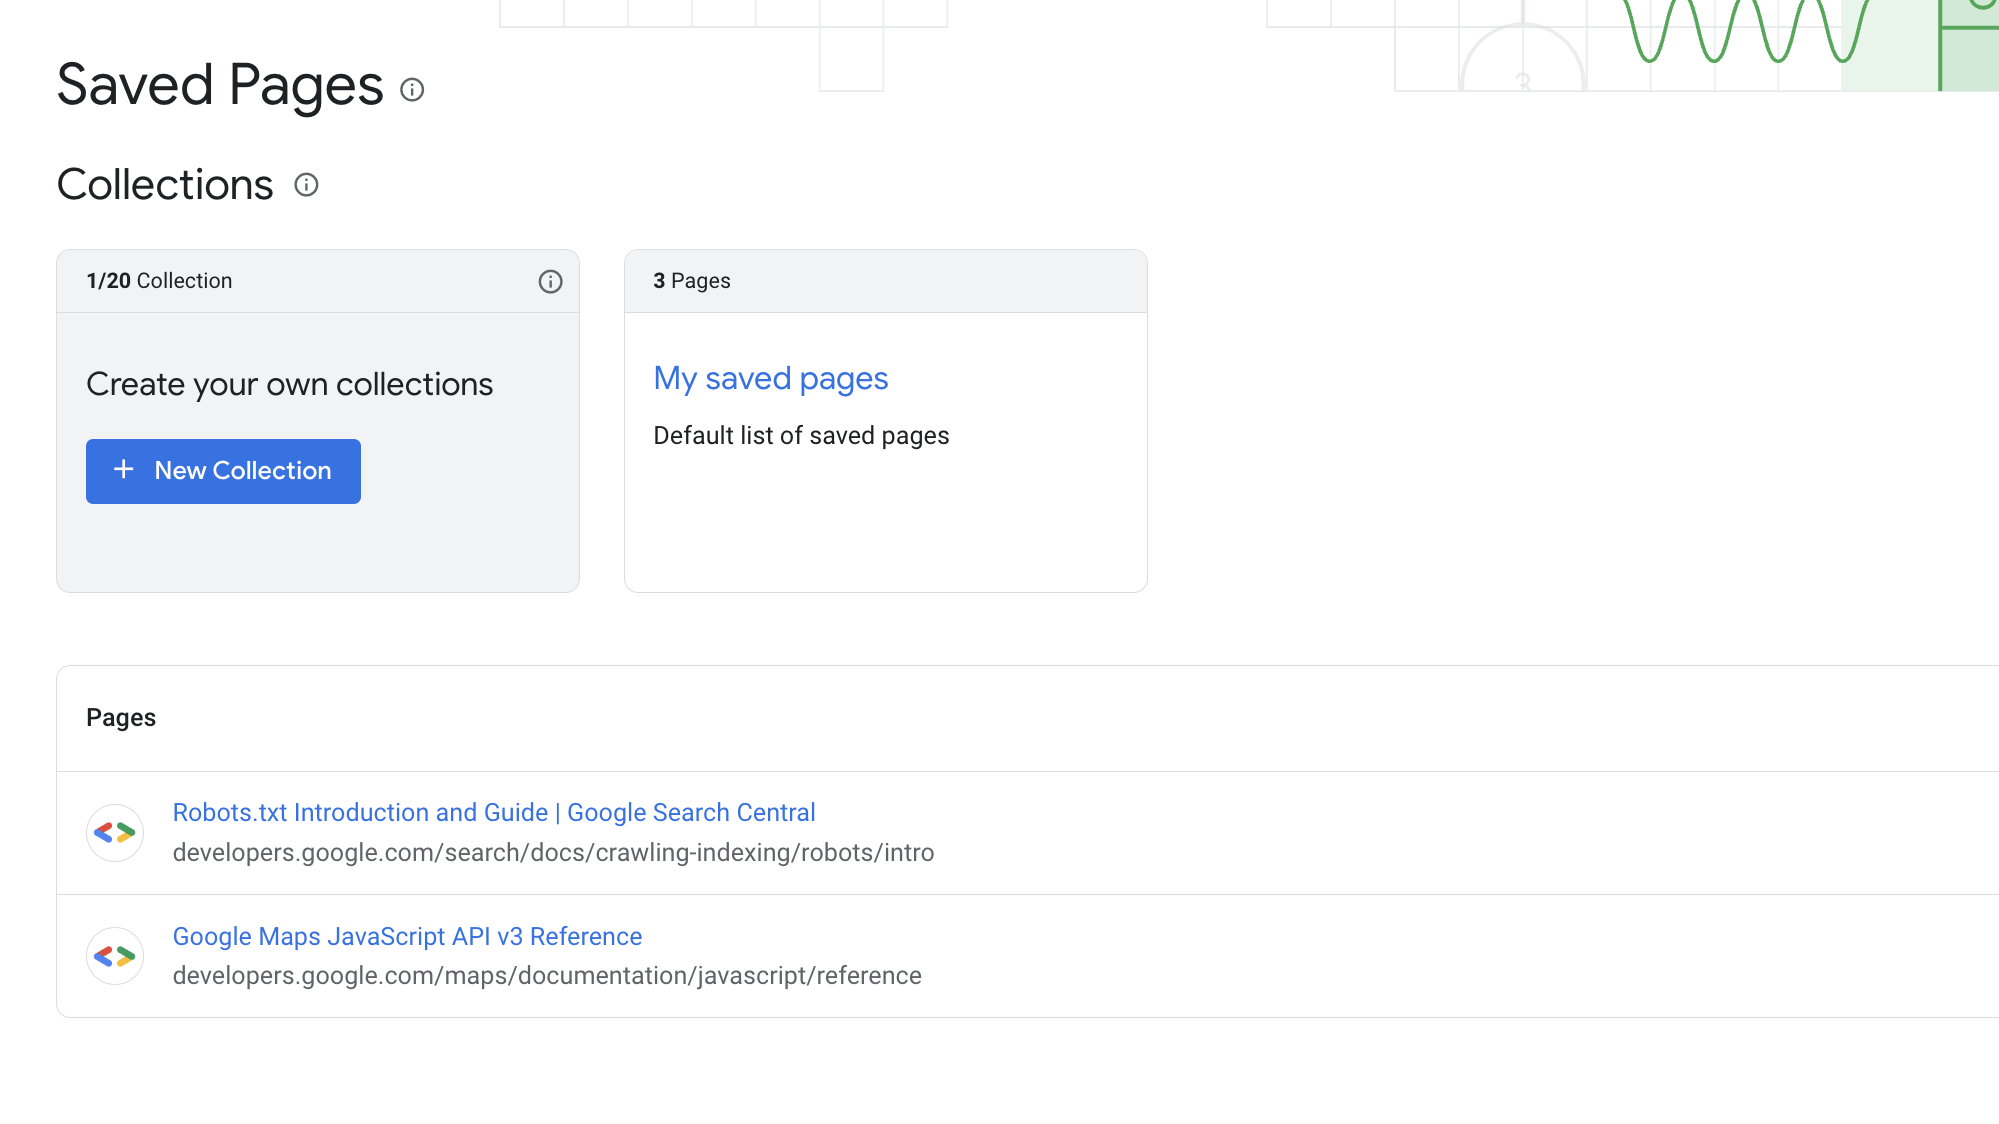
Task: Click developer logo icon beside Robots.txt page
Action: pos(115,832)
